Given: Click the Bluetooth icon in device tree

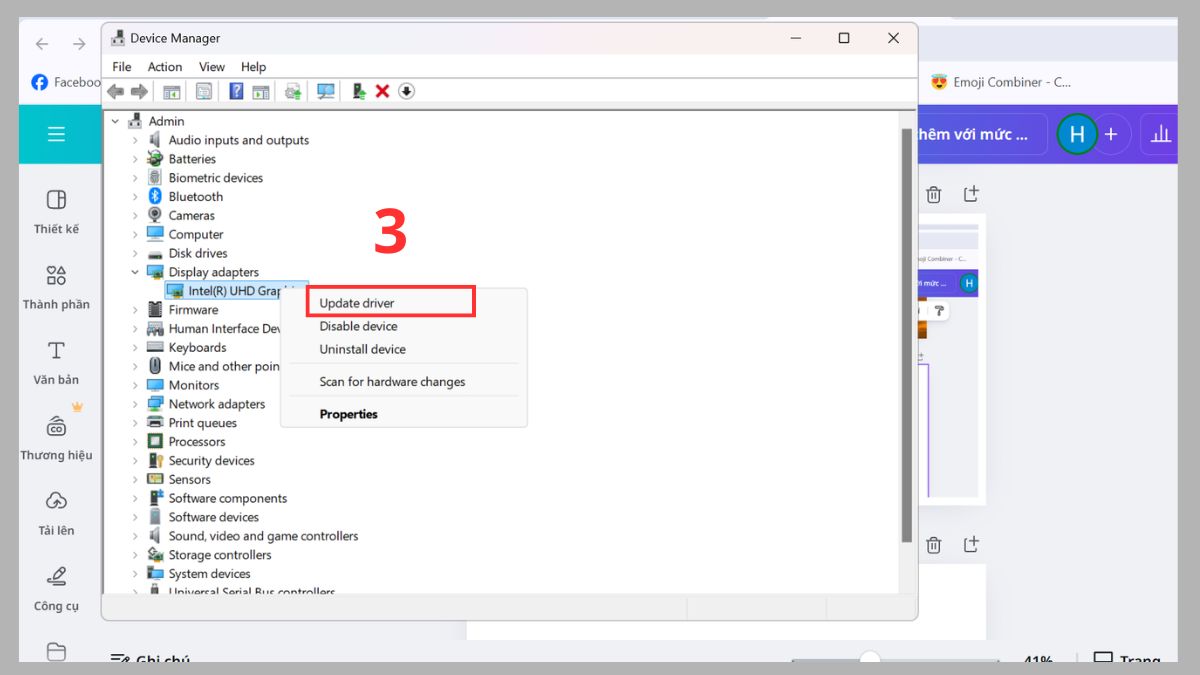Looking at the screenshot, I should (155, 197).
